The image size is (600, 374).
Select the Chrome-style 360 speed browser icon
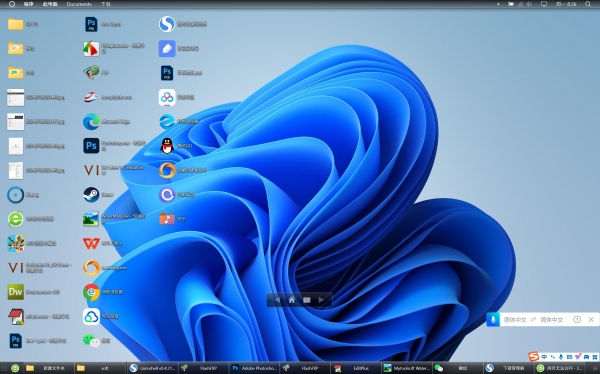tap(91, 292)
